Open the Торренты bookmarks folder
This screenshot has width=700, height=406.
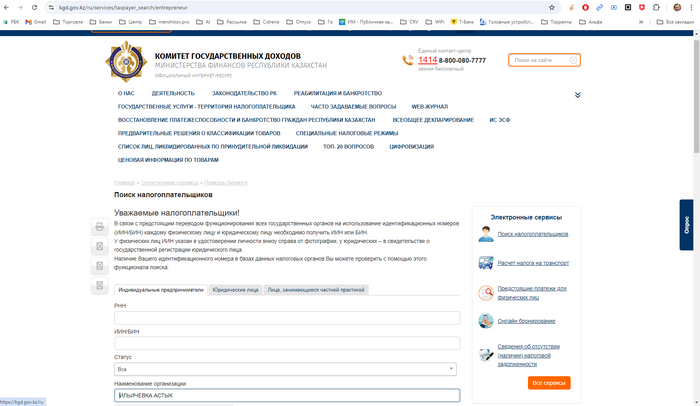click(556, 22)
